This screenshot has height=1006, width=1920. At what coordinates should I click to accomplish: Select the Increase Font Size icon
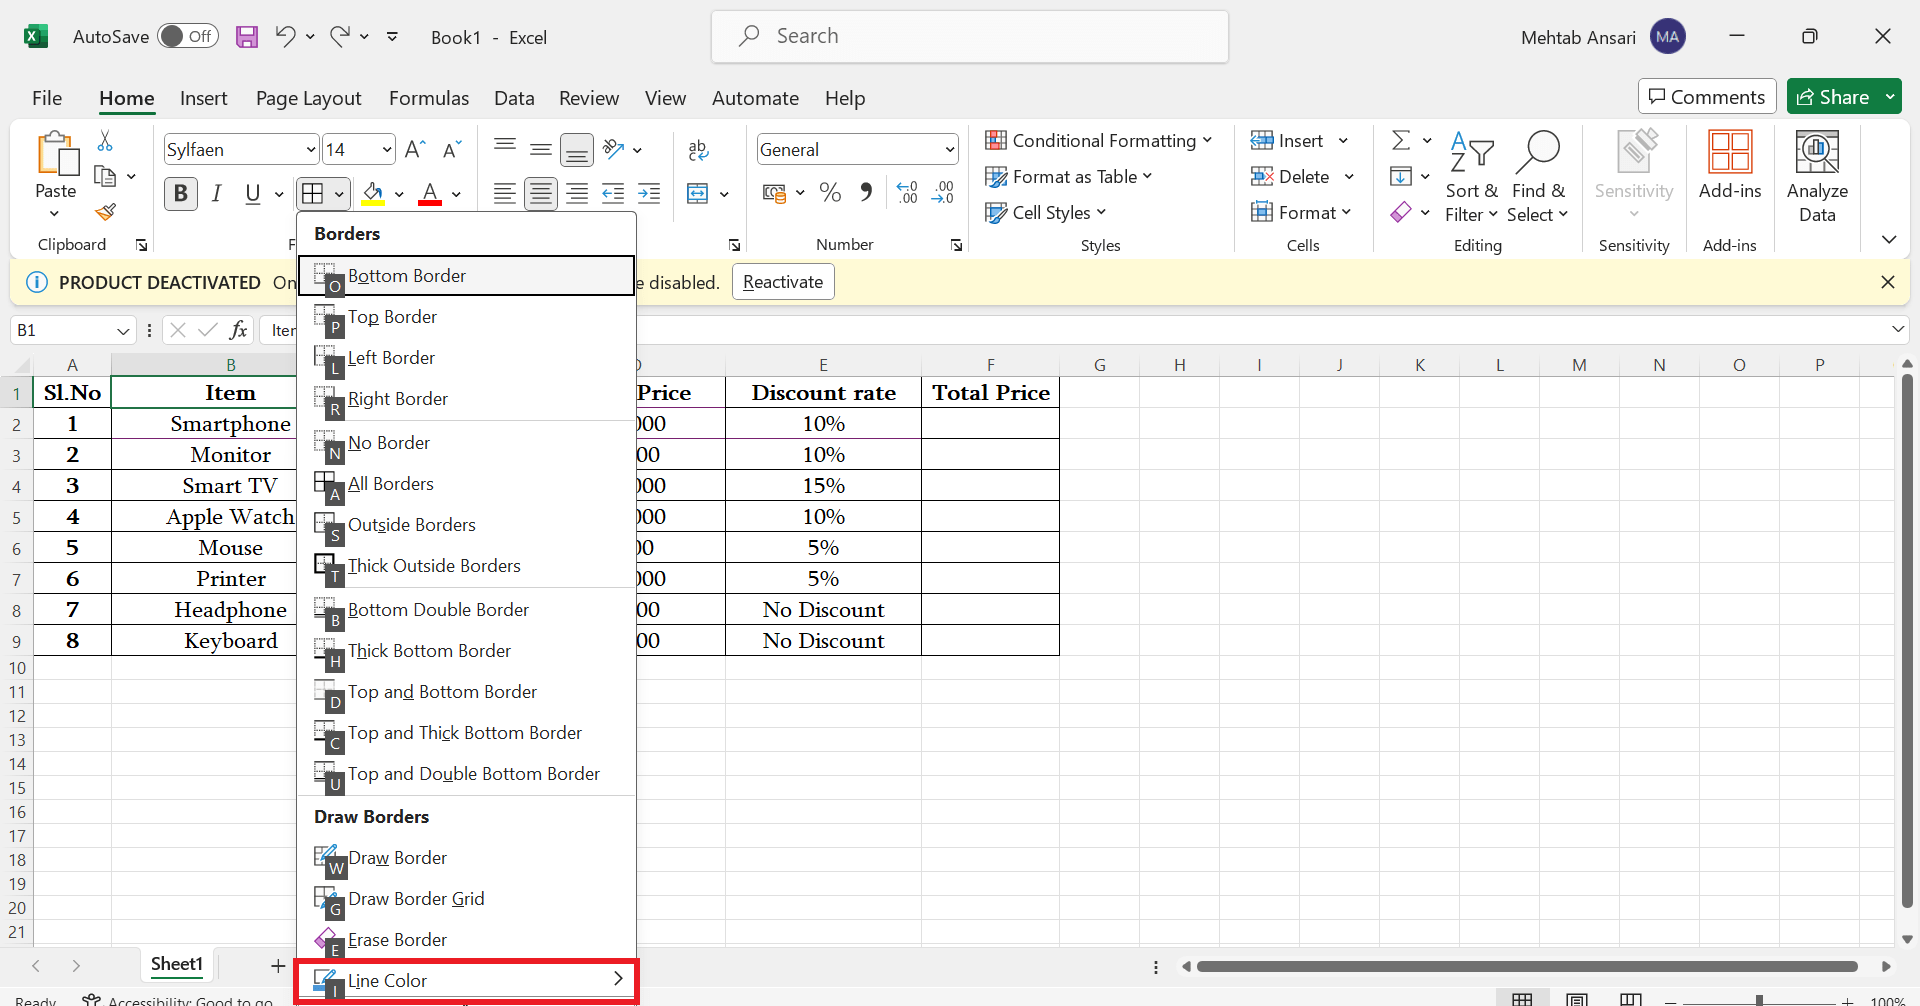pyautogui.click(x=414, y=148)
